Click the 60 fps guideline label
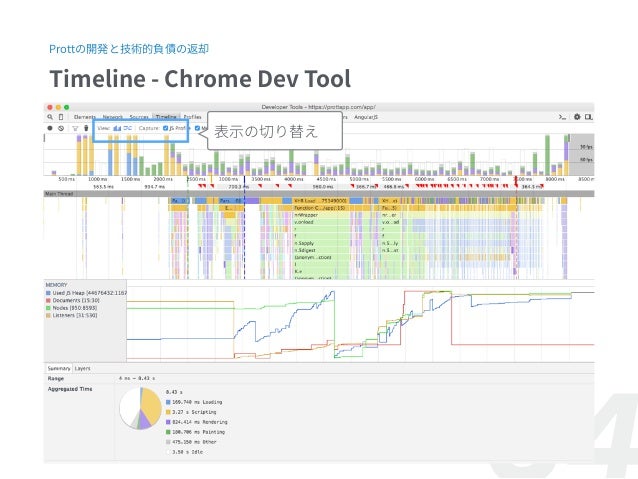This screenshot has height=479, width=638. coord(586,160)
